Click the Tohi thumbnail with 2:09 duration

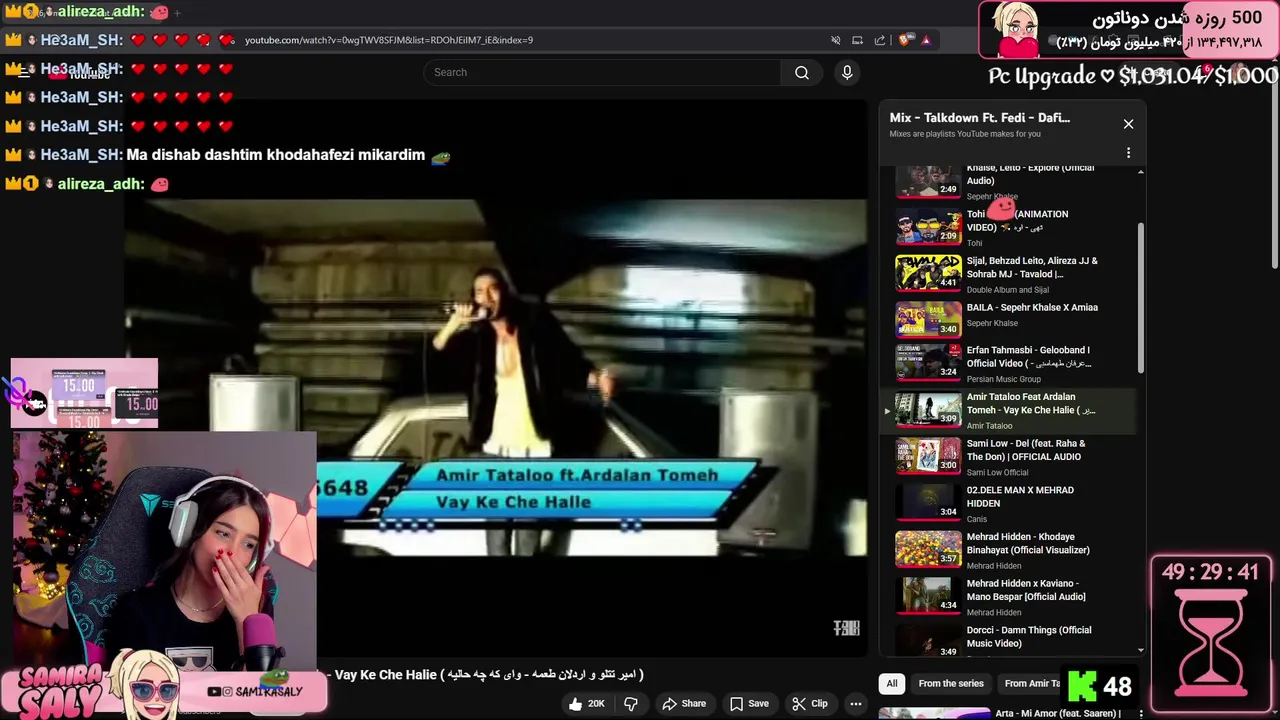tap(928, 227)
